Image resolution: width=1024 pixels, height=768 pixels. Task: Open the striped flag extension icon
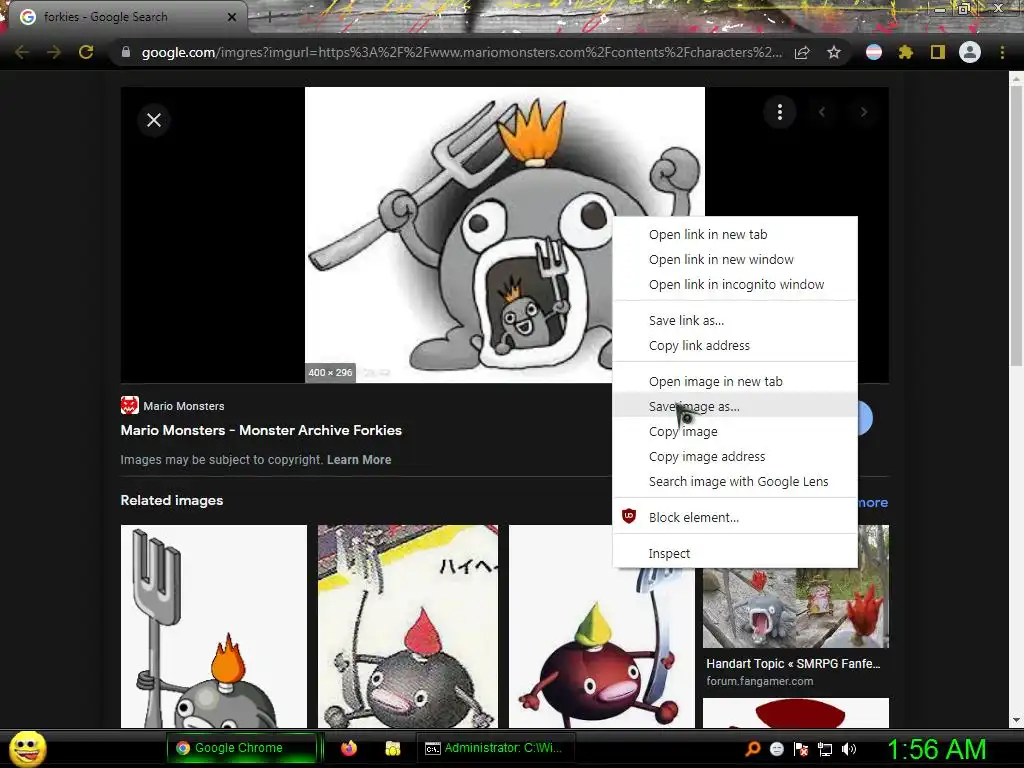874,52
